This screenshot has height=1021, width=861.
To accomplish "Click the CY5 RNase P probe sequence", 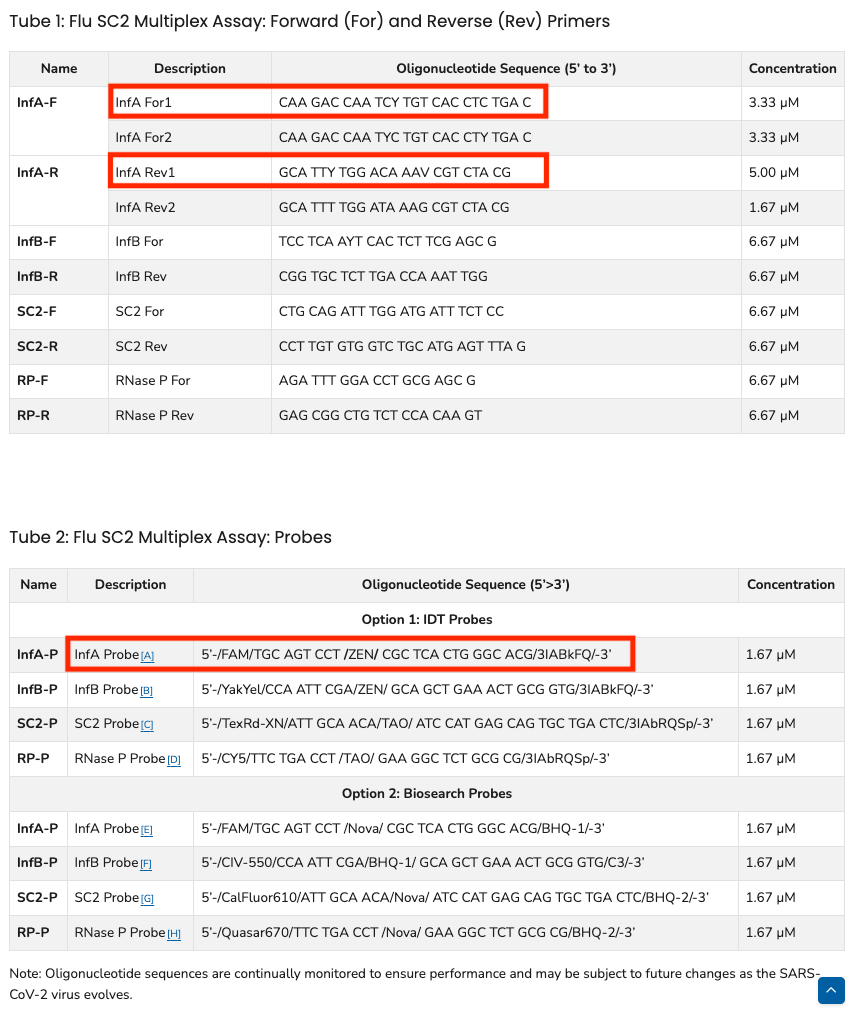I will pyautogui.click(x=405, y=759).
